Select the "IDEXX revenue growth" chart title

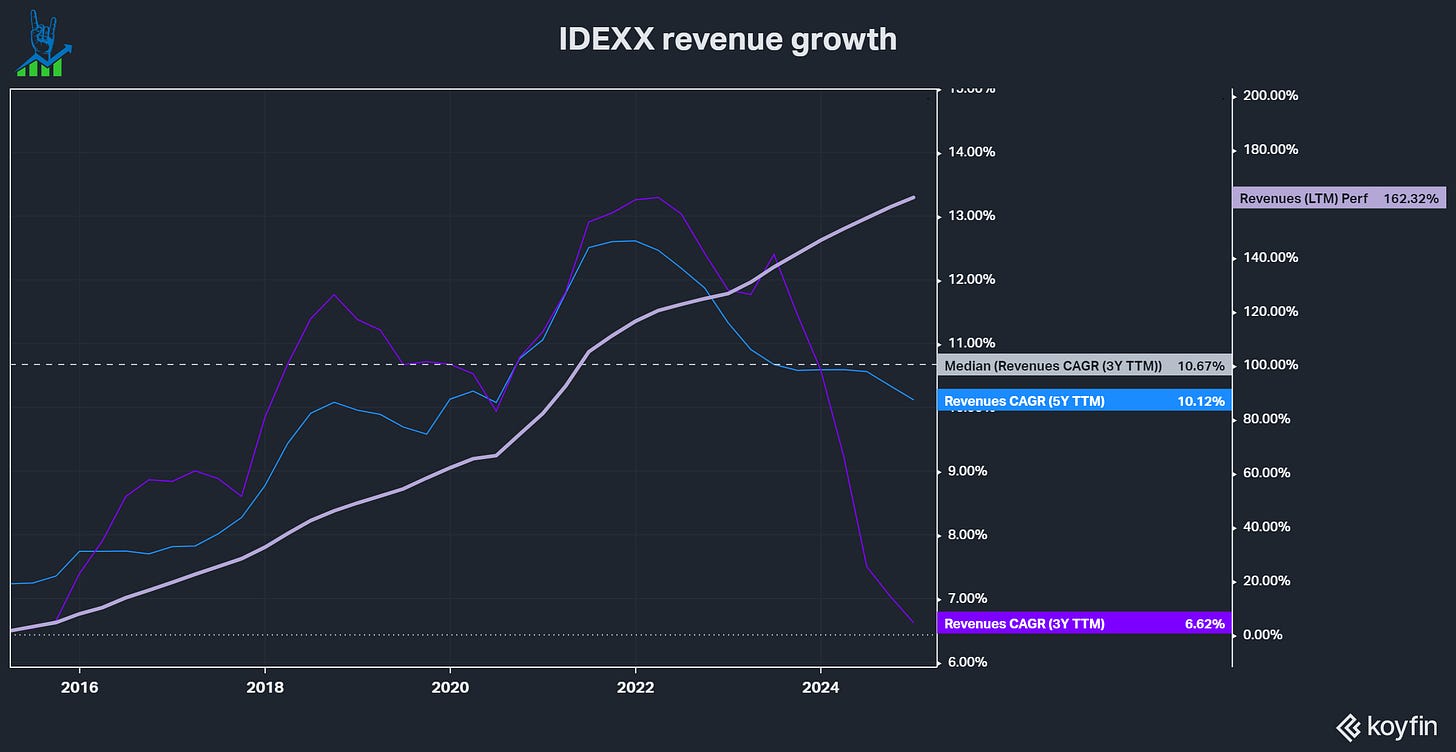[x=727, y=40]
